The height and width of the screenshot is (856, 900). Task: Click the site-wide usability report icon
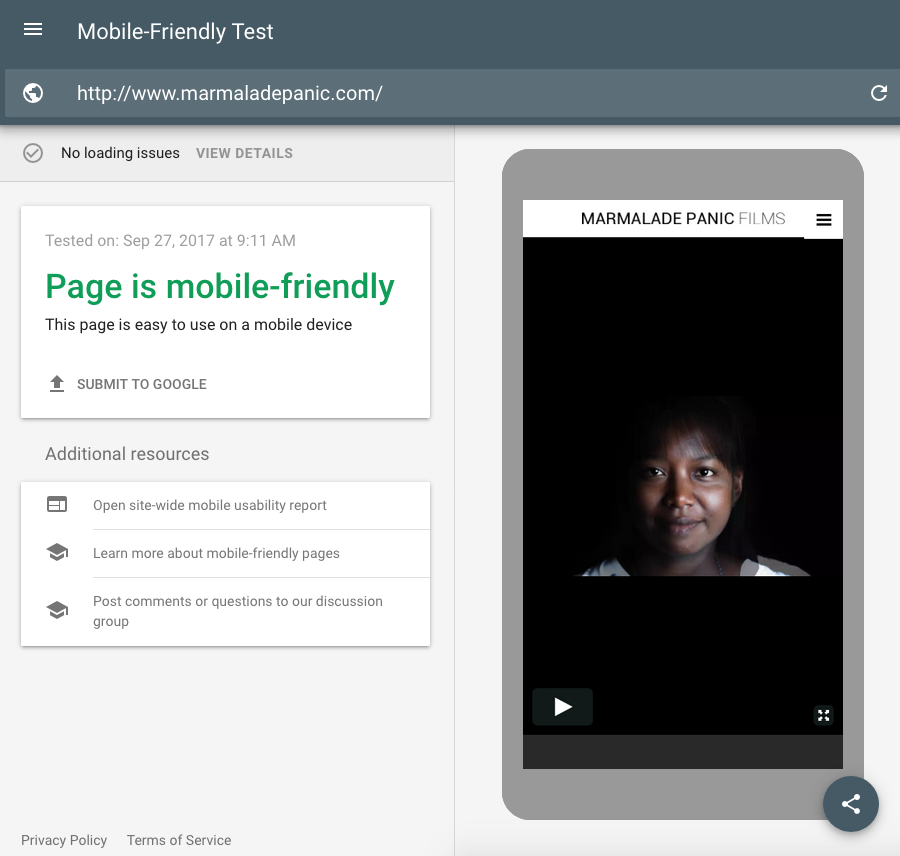[x=57, y=505]
